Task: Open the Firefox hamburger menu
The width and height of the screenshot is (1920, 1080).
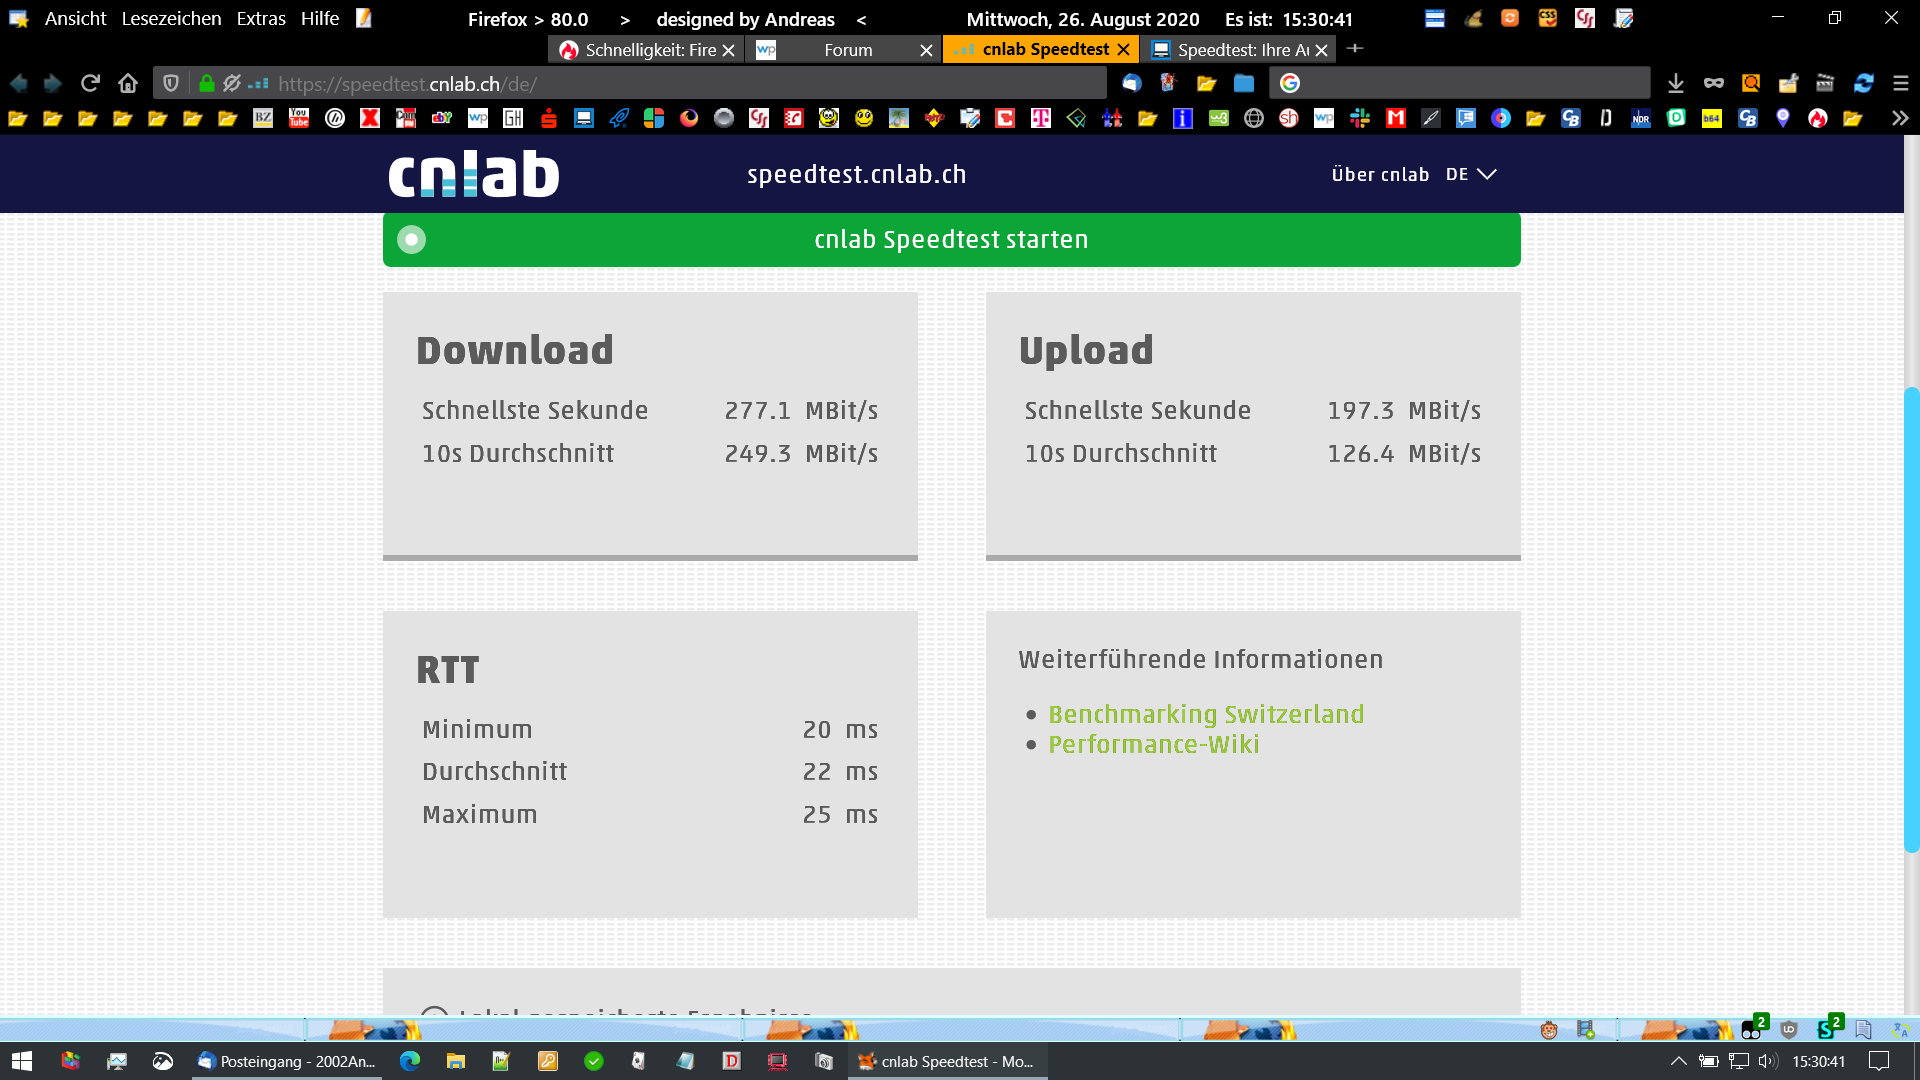Action: [1901, 83]
